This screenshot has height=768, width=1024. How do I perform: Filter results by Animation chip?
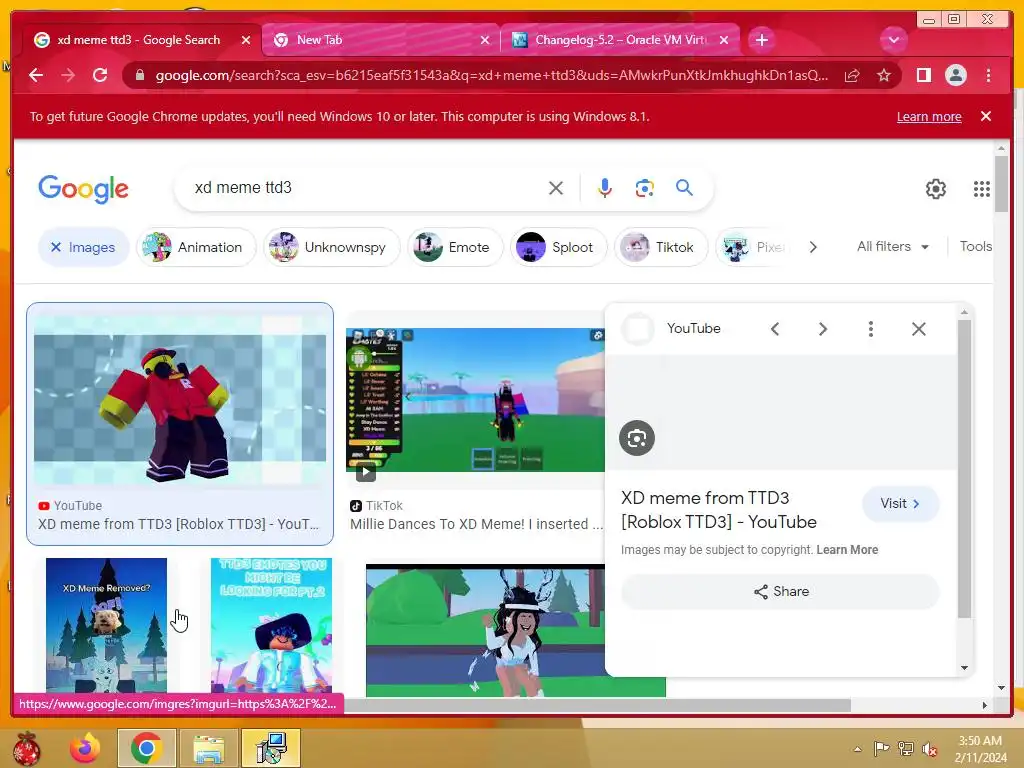pyautogui.click(x=196, y=248)
